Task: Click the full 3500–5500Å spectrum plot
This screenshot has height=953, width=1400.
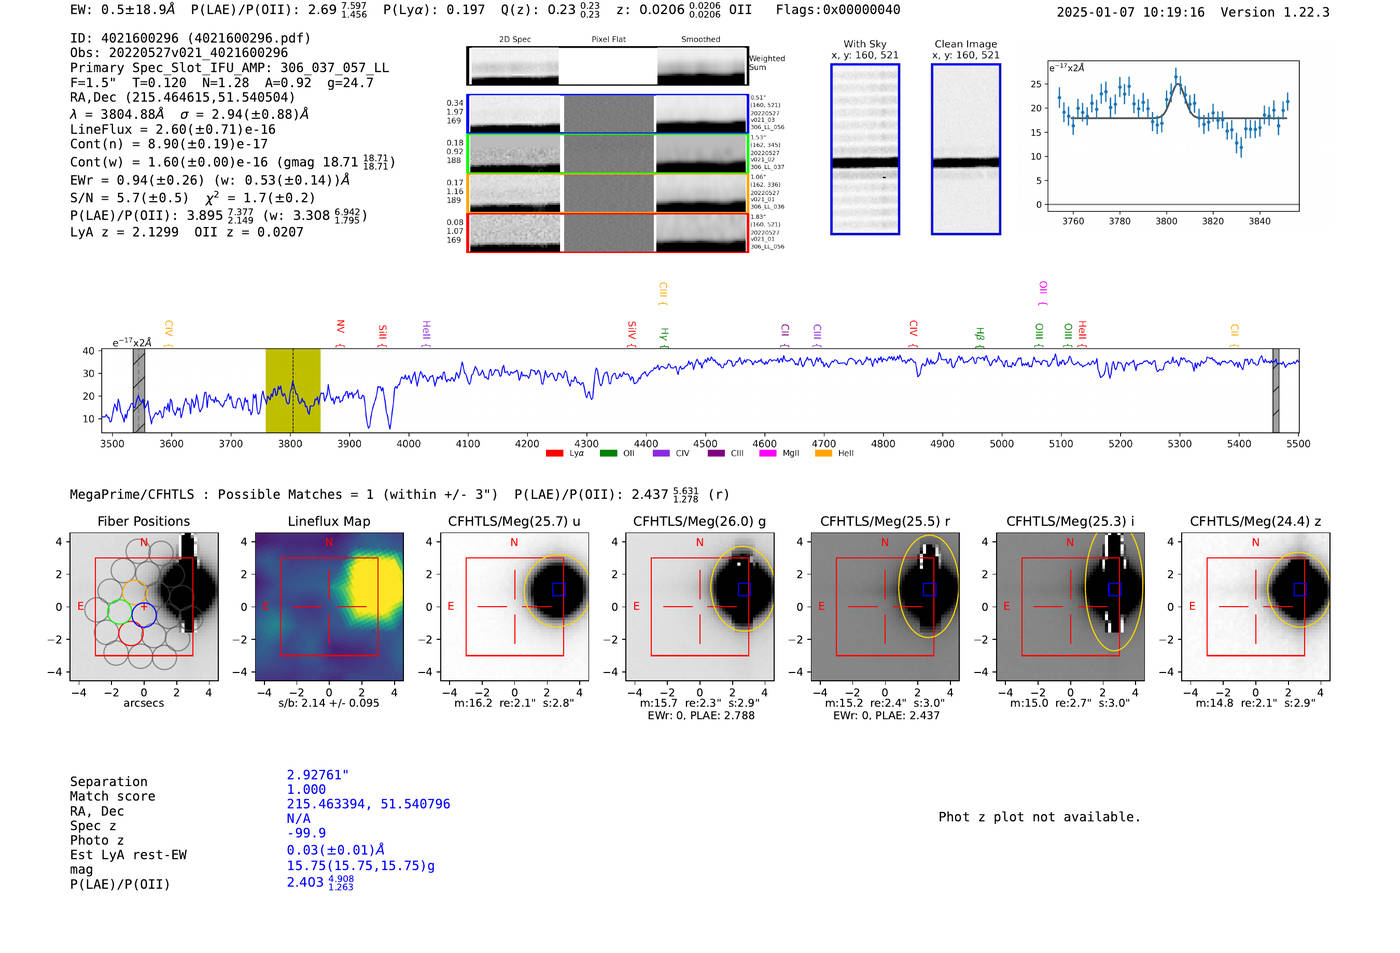Action: coord(700,391)
